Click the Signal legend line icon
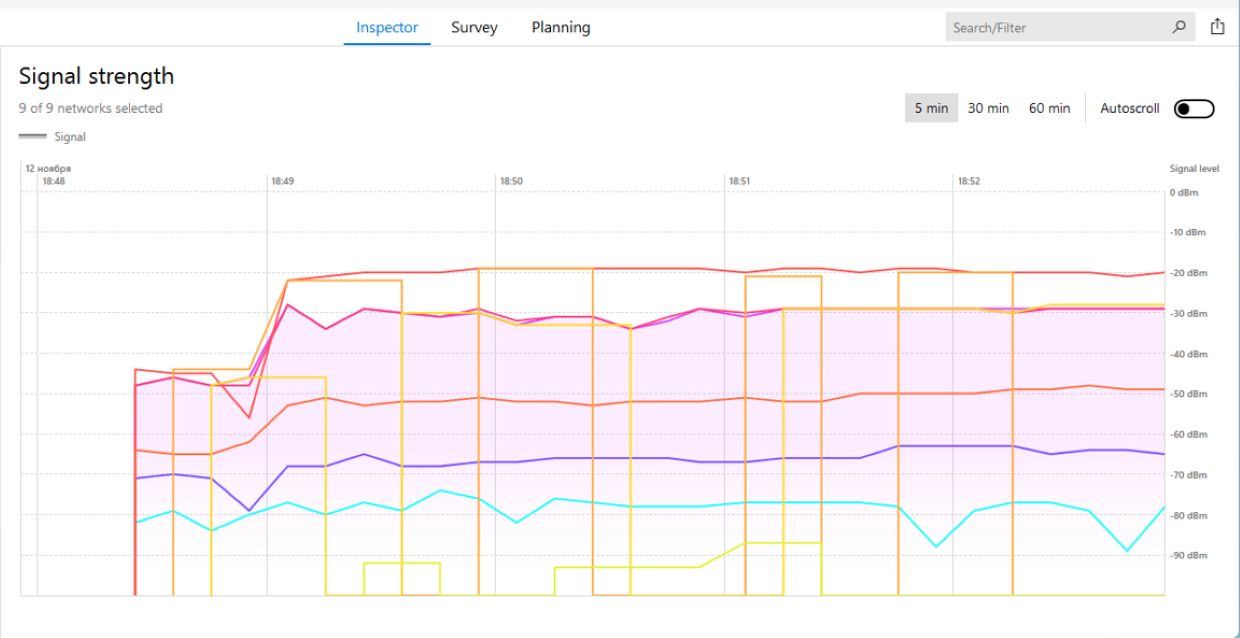Viewport: 1240px width, 638px height. pyautogui.click(x=33, y=137)
